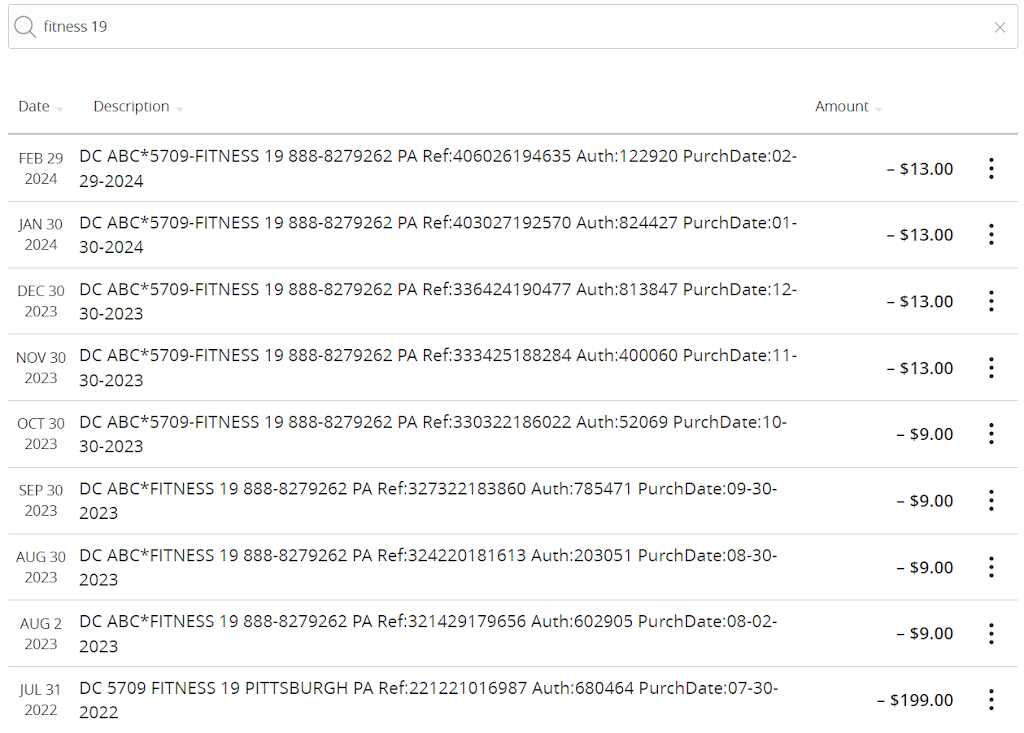Click the search magnifier icon
Viewport: 1024px width, 733px height.
(25, 27)
